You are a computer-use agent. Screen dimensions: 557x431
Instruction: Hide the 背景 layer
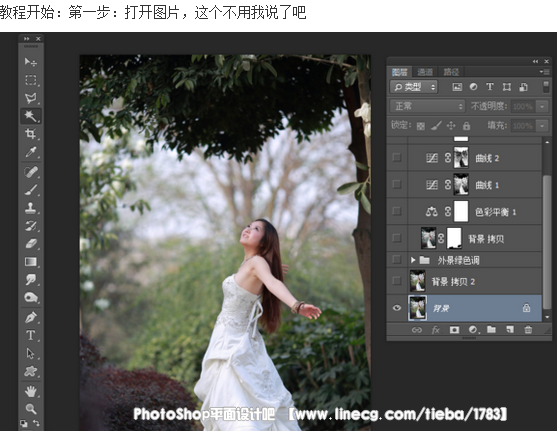point(397,308)
